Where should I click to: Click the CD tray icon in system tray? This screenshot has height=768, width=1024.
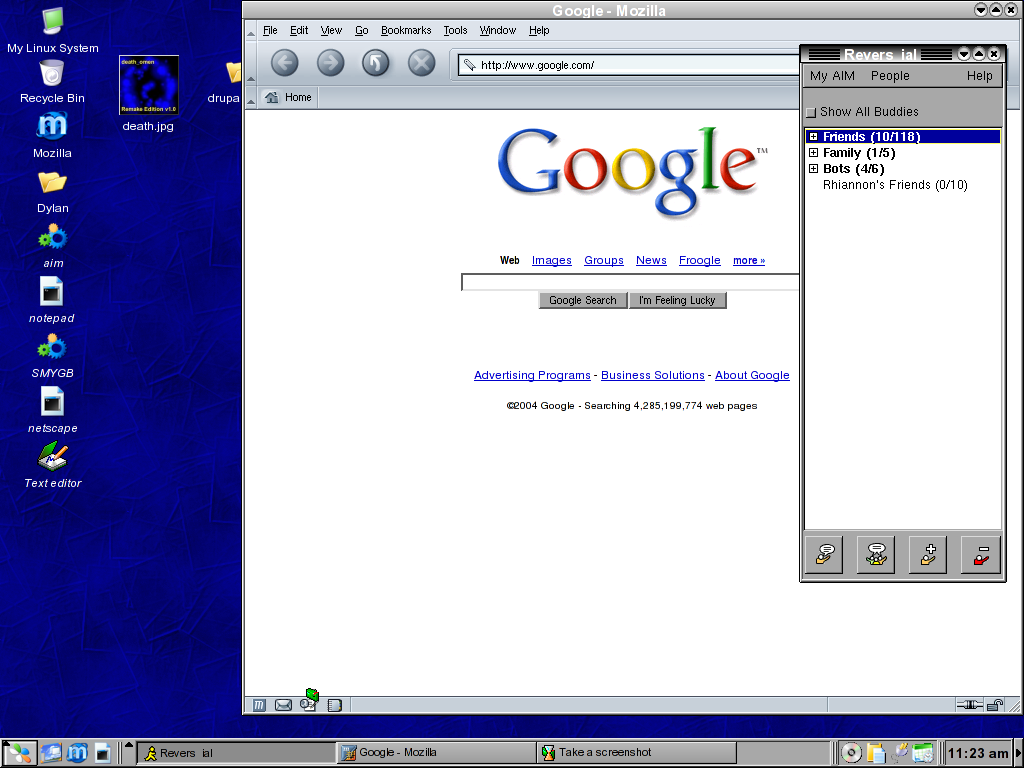coord(850,753)
